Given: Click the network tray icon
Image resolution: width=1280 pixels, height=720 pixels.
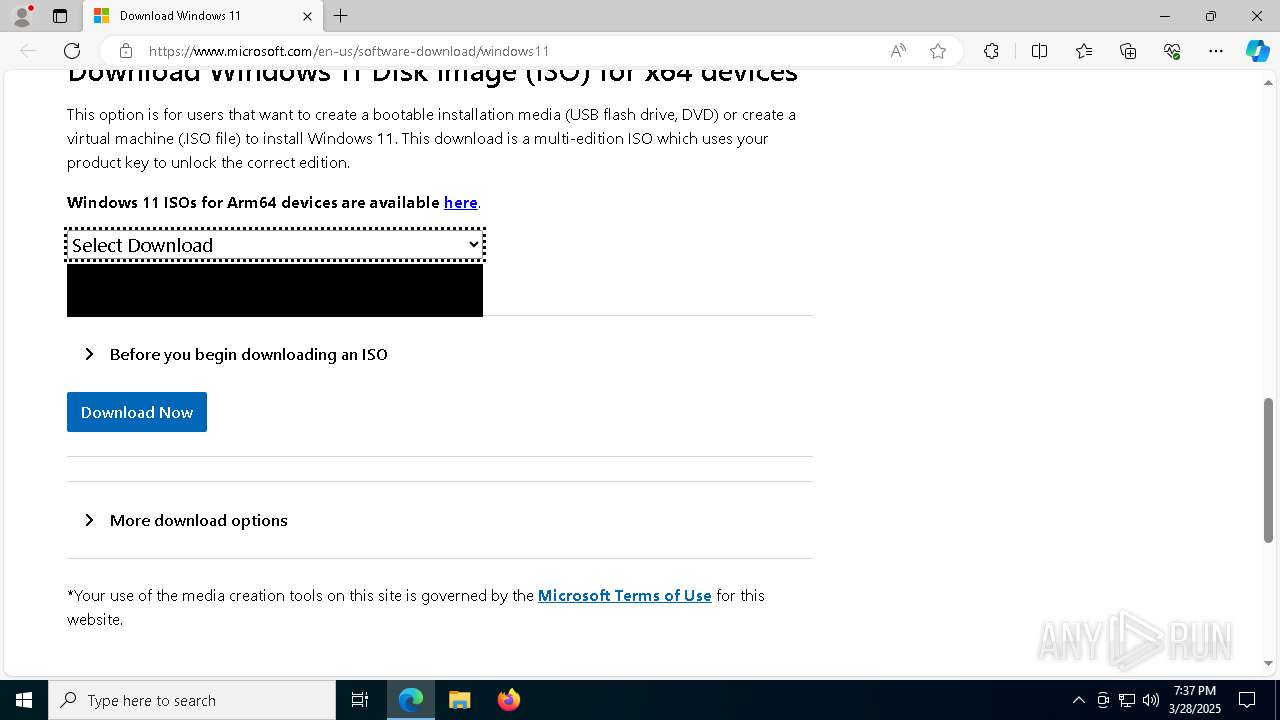Looking at the screenshot, I should coord(1127,700).
